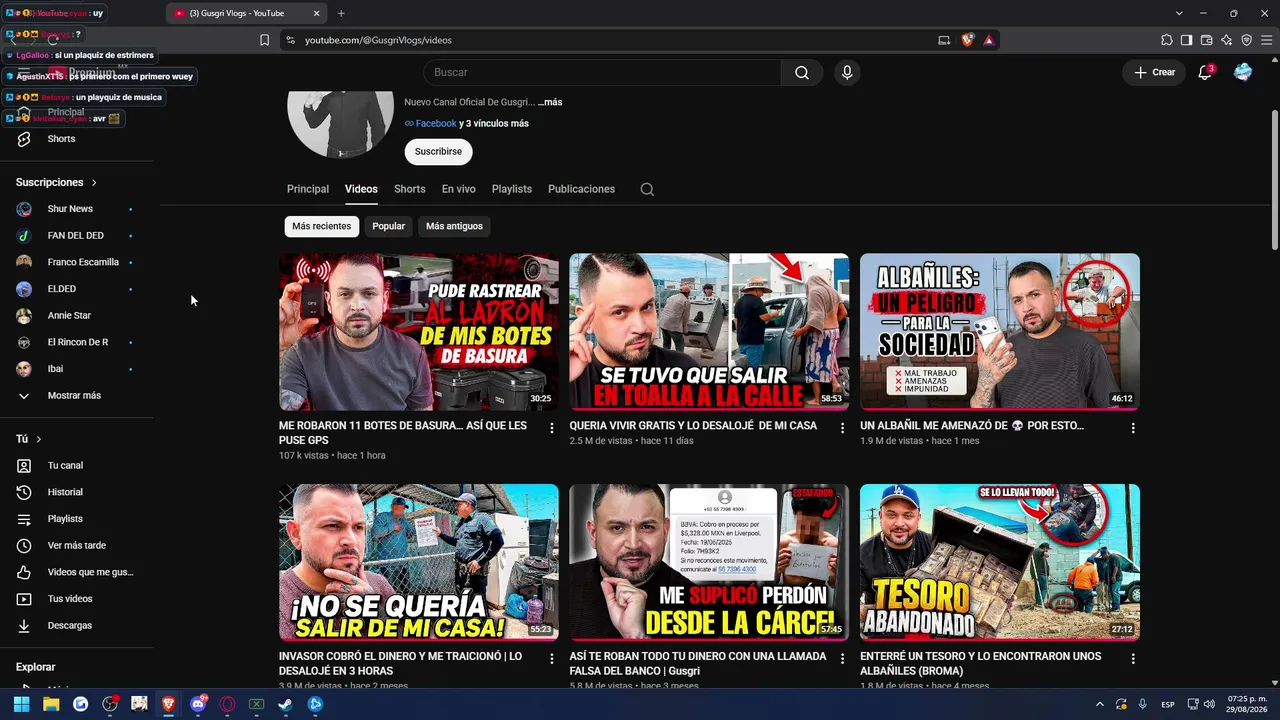Open YouTube notifications bell
Viewport: 1280px width, 720px height.
click(1205, 72)
